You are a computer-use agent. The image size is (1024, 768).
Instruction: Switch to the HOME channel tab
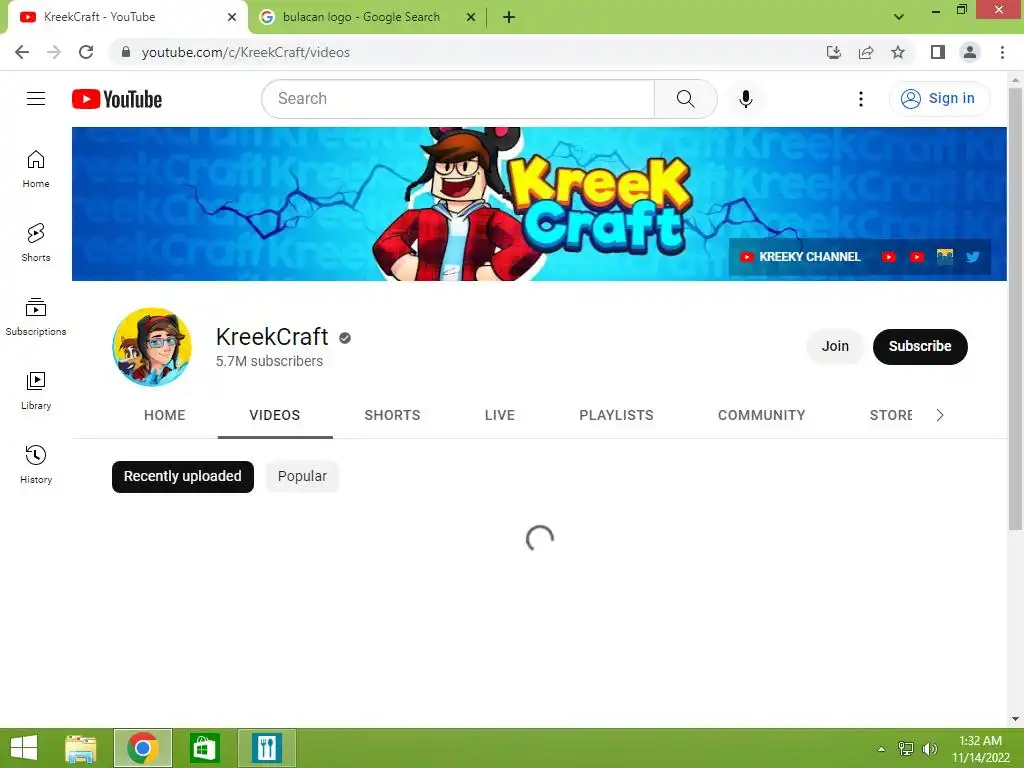pos(165,415)
